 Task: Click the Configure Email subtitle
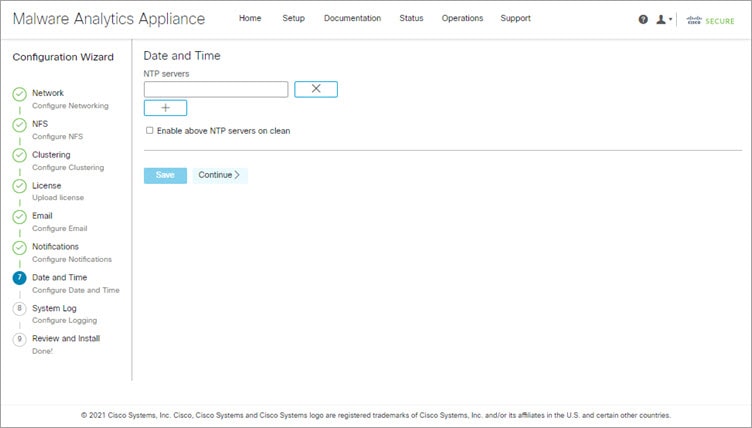tap(59, 228)
